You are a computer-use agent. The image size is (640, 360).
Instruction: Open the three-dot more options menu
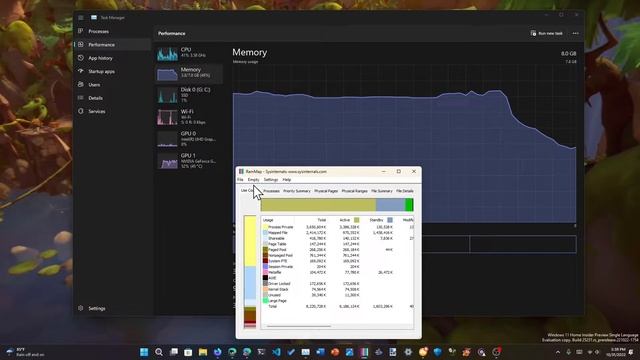point(576,33)
